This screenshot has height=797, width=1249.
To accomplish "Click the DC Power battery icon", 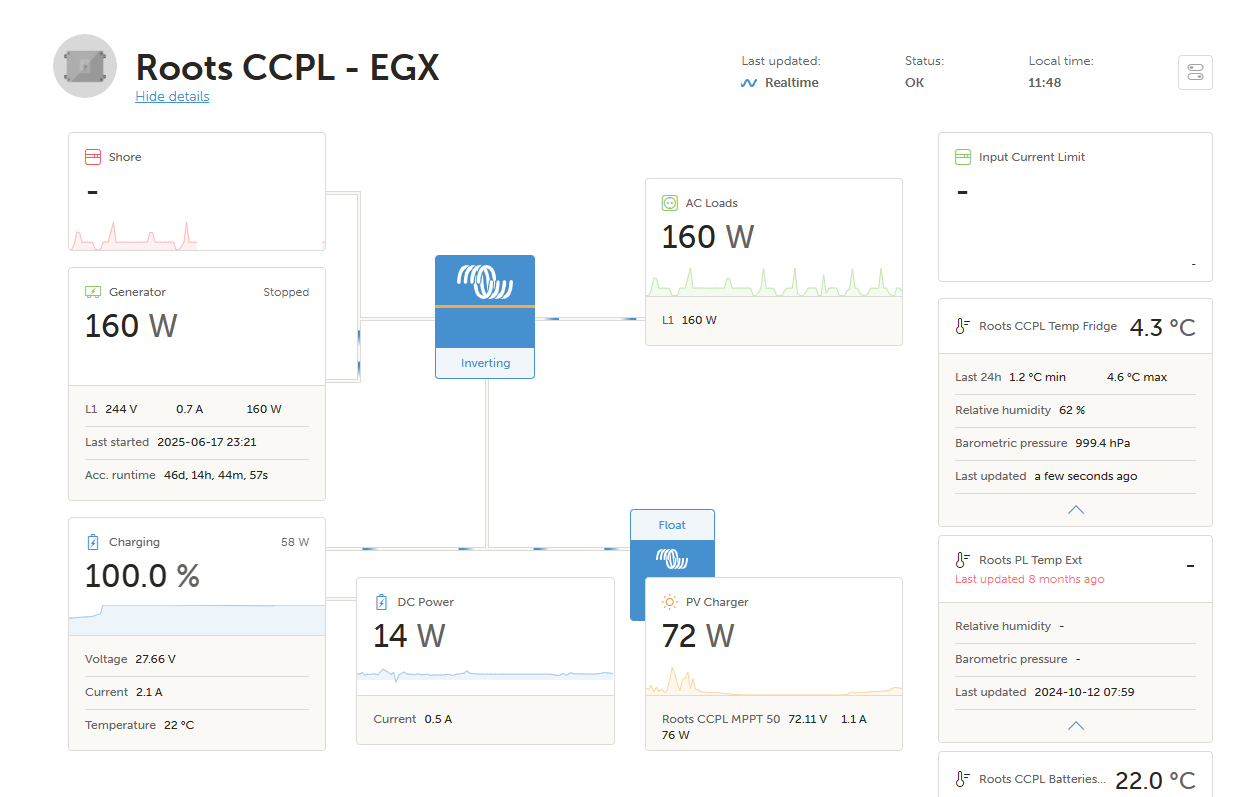I will pos(381,602).
